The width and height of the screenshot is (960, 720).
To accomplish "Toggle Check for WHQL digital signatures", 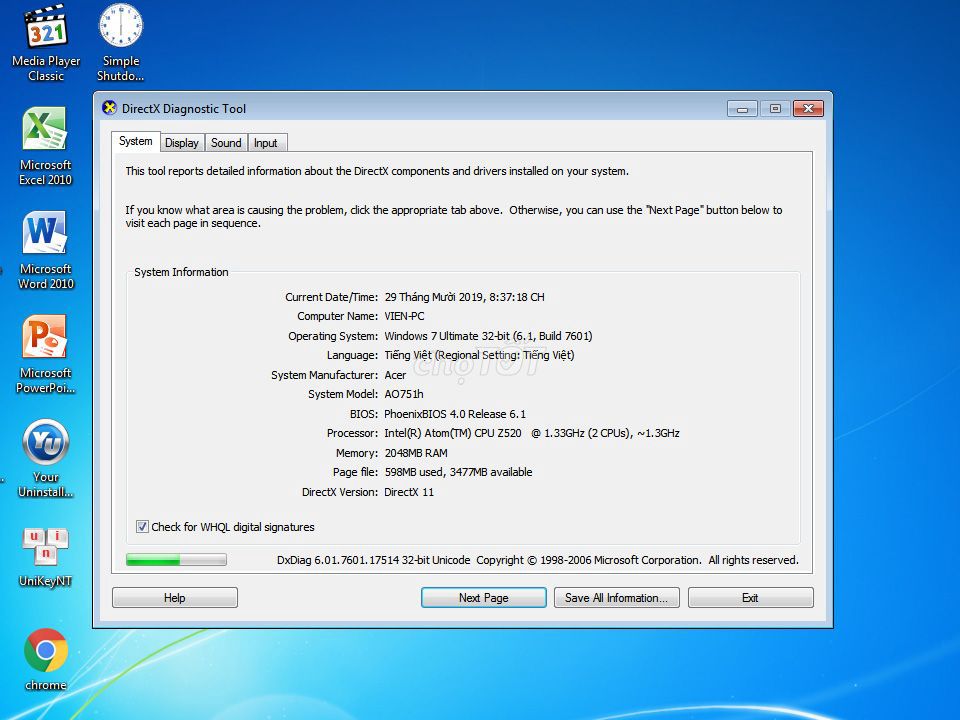I will [142, 527].
